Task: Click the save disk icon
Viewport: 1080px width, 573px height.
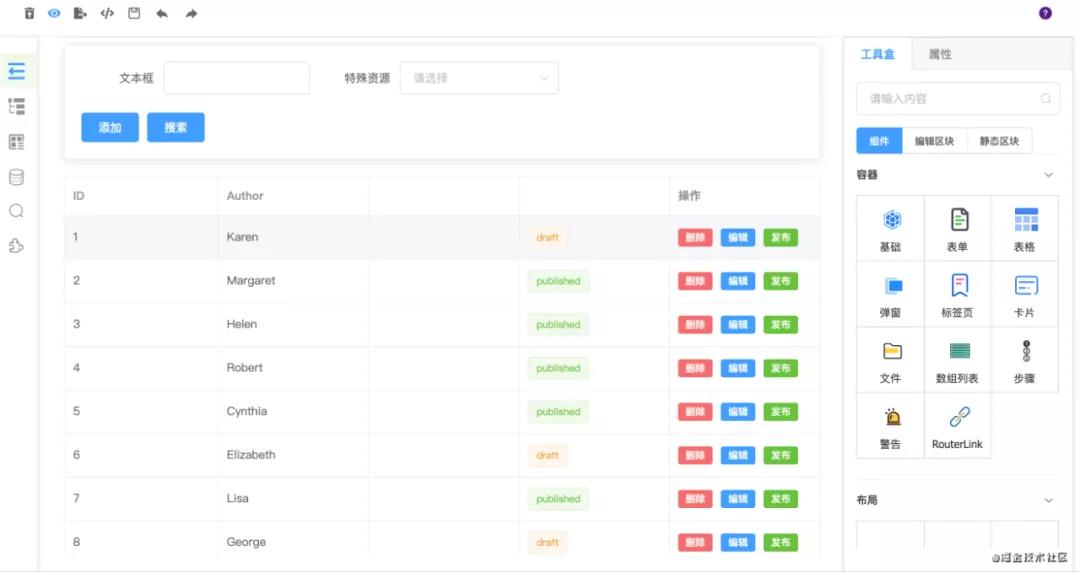Action: coord(134,13)
